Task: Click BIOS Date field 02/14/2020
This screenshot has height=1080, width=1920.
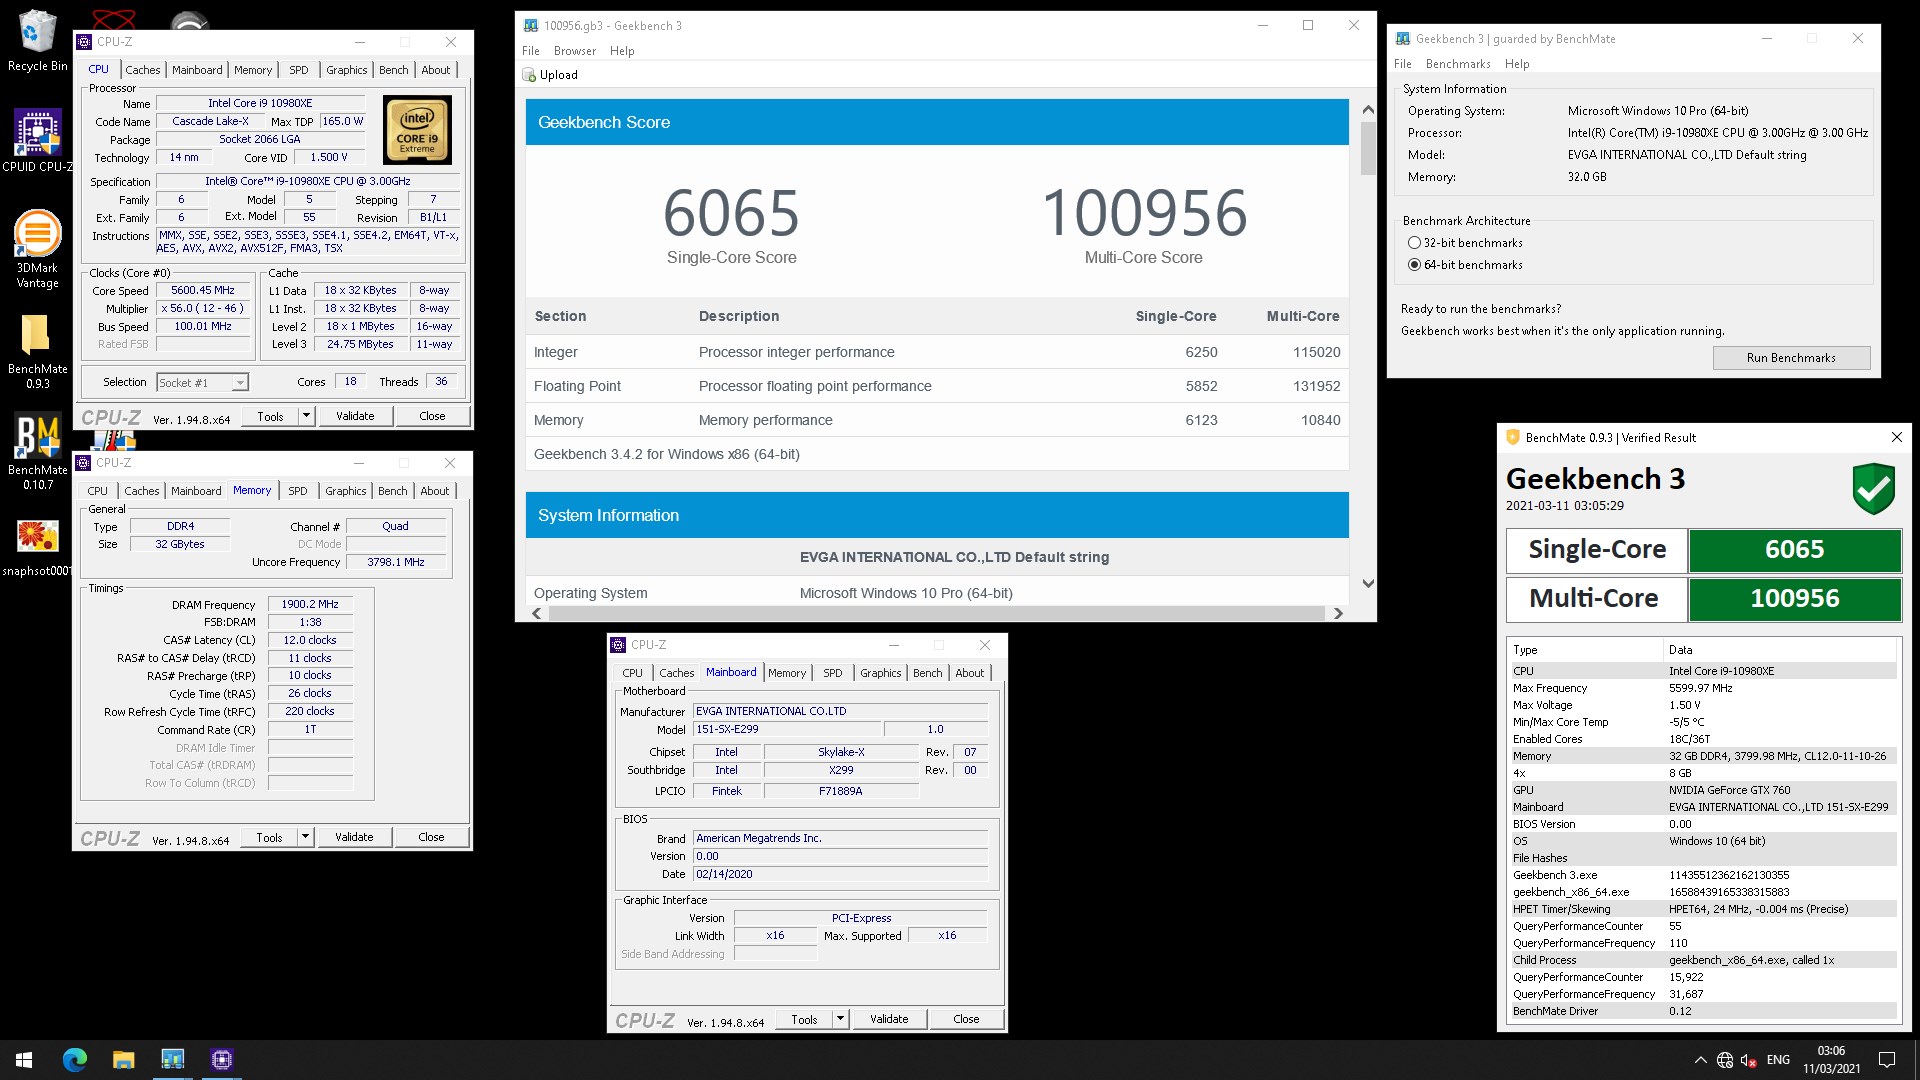Action: (840, 874)
